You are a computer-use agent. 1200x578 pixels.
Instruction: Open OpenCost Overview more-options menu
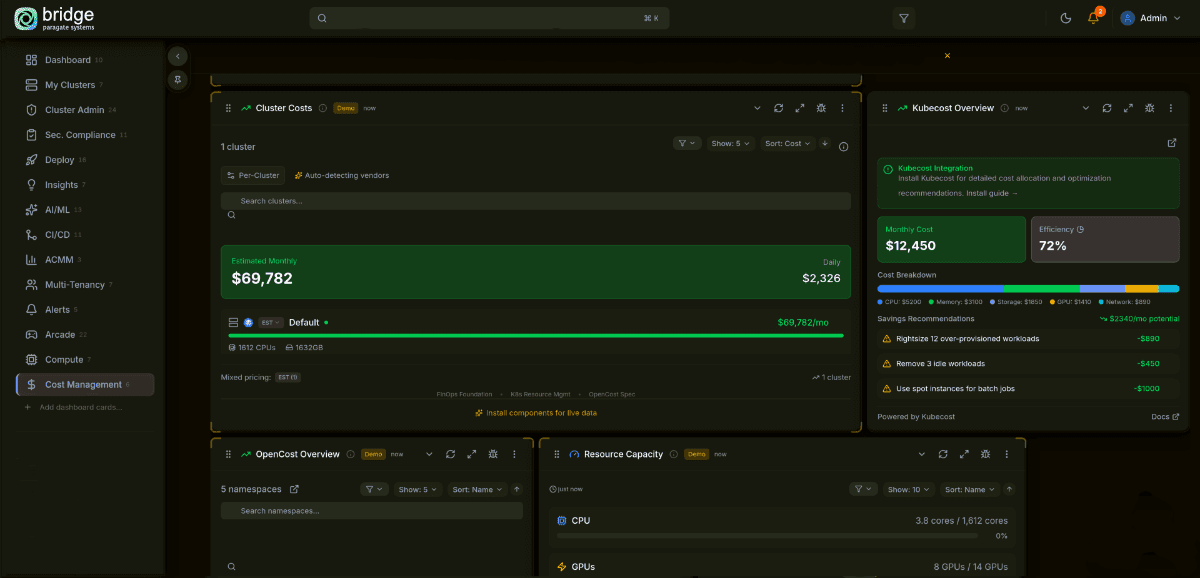point(514,454)
